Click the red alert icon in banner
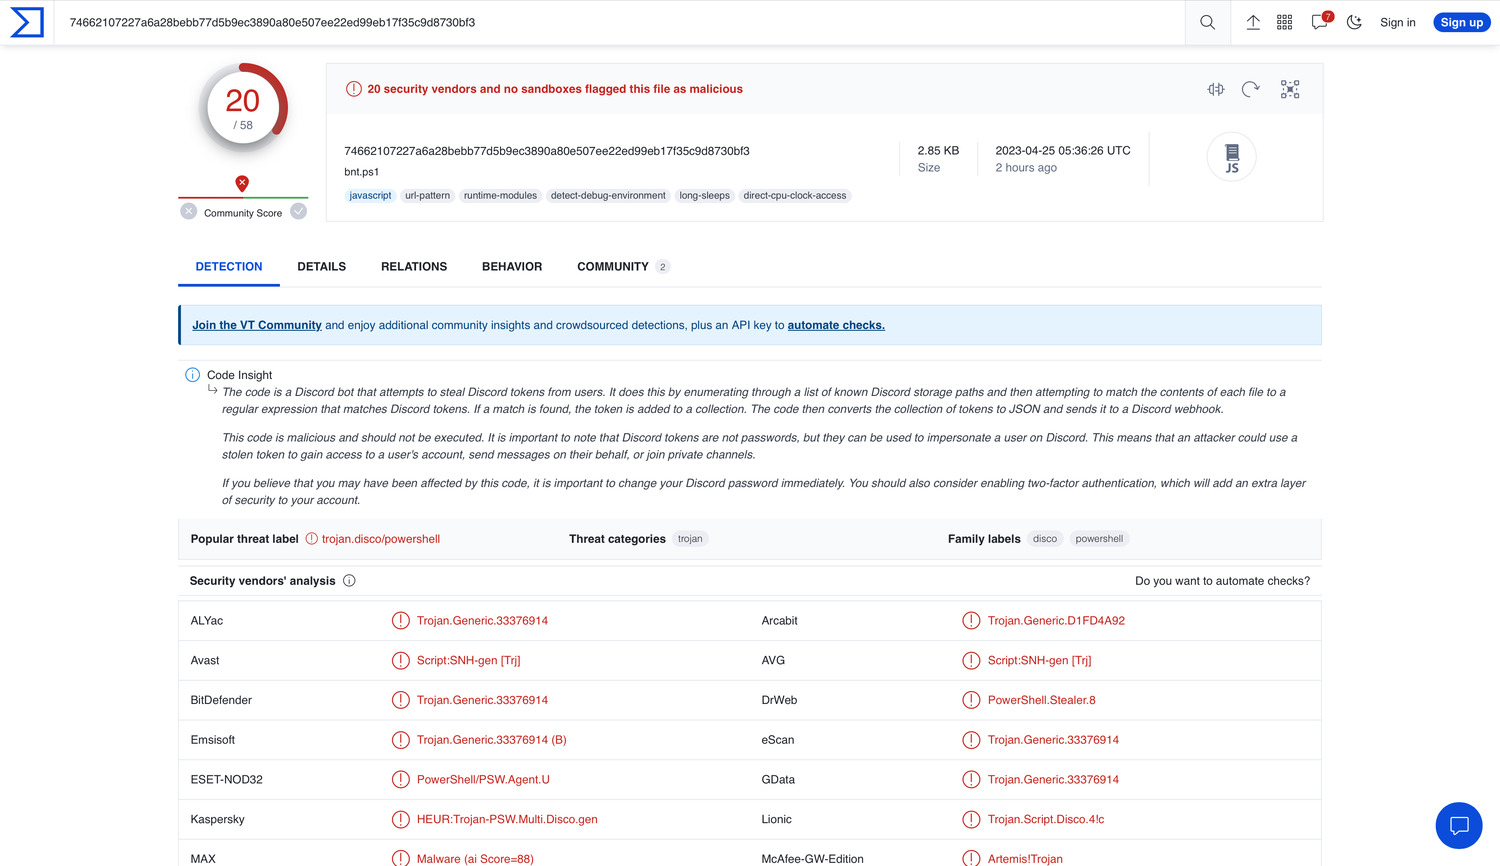The width and height of the screenshot is (1500, 866). (x=353, y=89)
